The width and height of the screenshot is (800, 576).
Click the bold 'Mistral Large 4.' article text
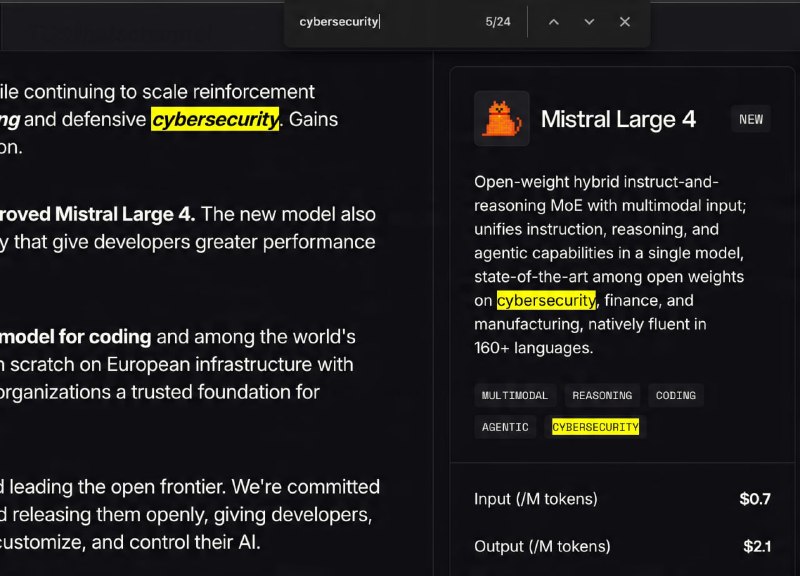[125, 214]
